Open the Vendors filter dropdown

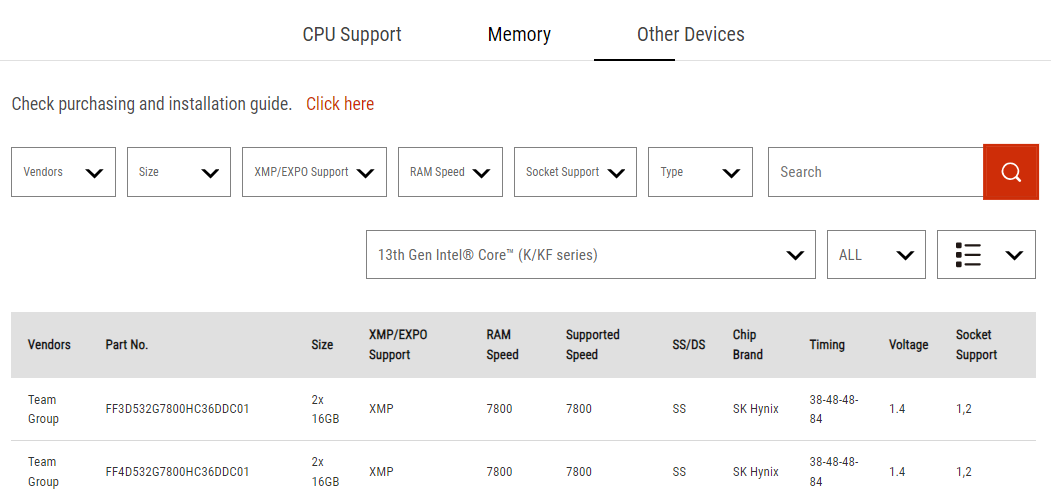pyautogui.click(x=63, y=172)
